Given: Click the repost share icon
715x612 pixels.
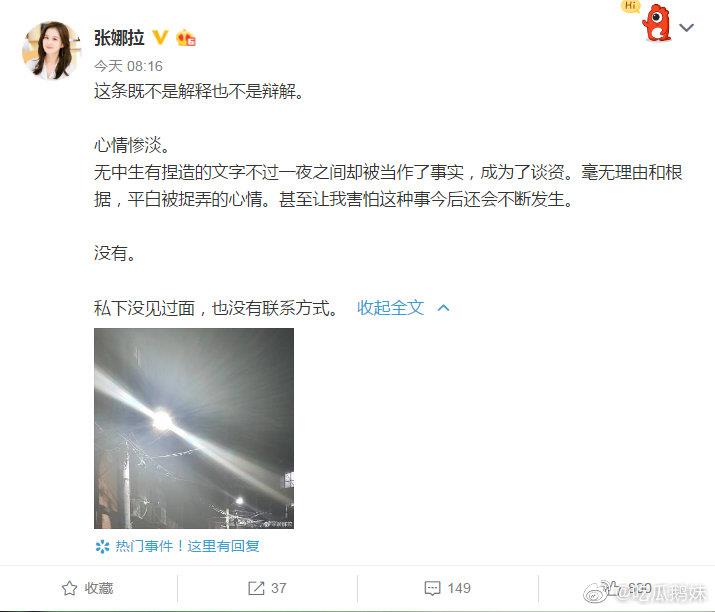Looking at the screenshot, I should point(256,588).
